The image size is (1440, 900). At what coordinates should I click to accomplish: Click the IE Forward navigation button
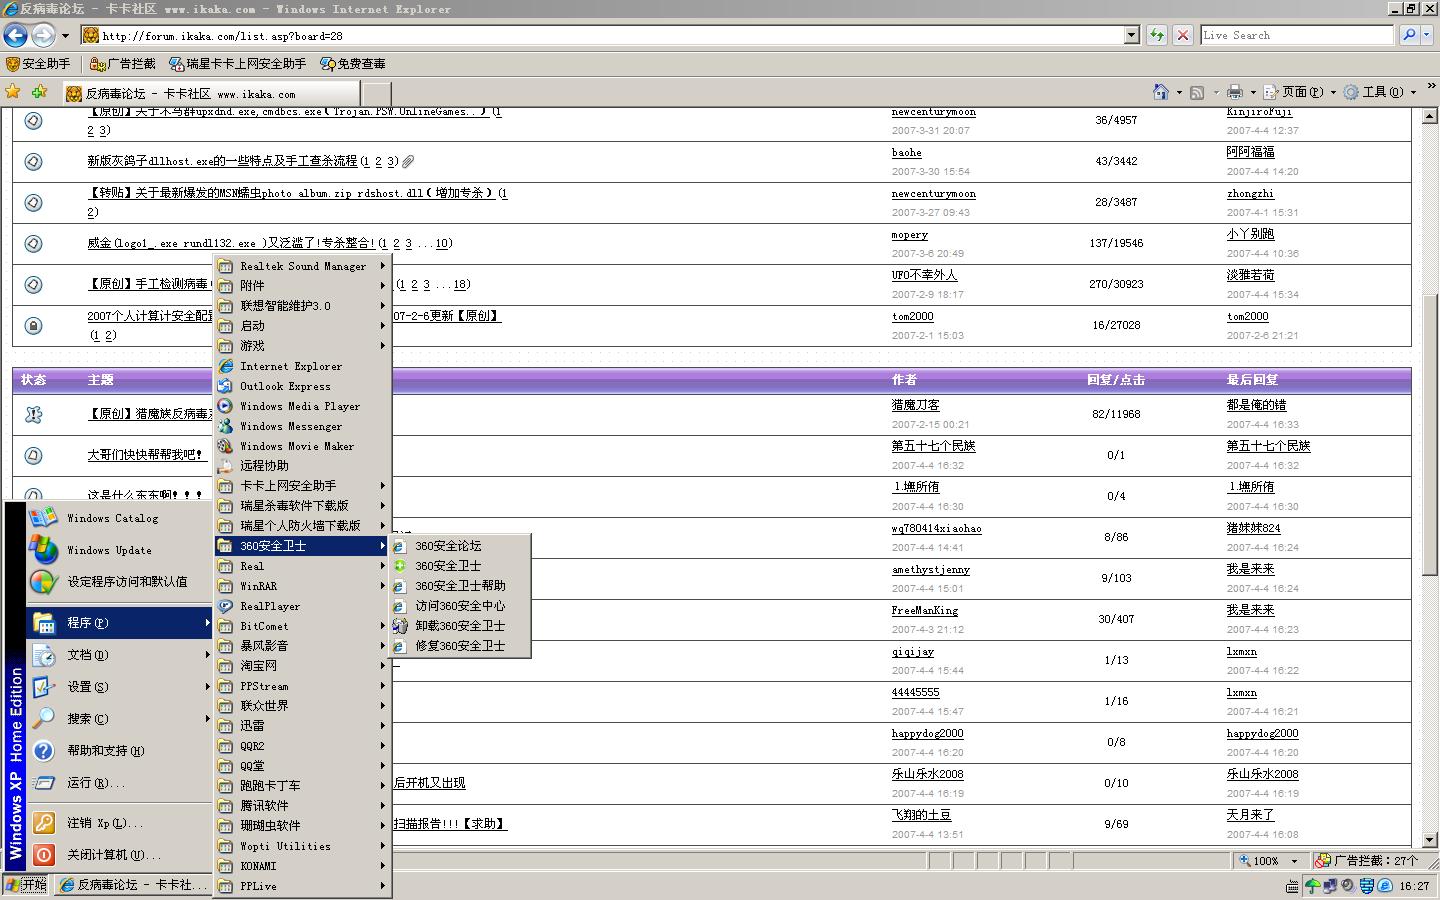point(43,36)
